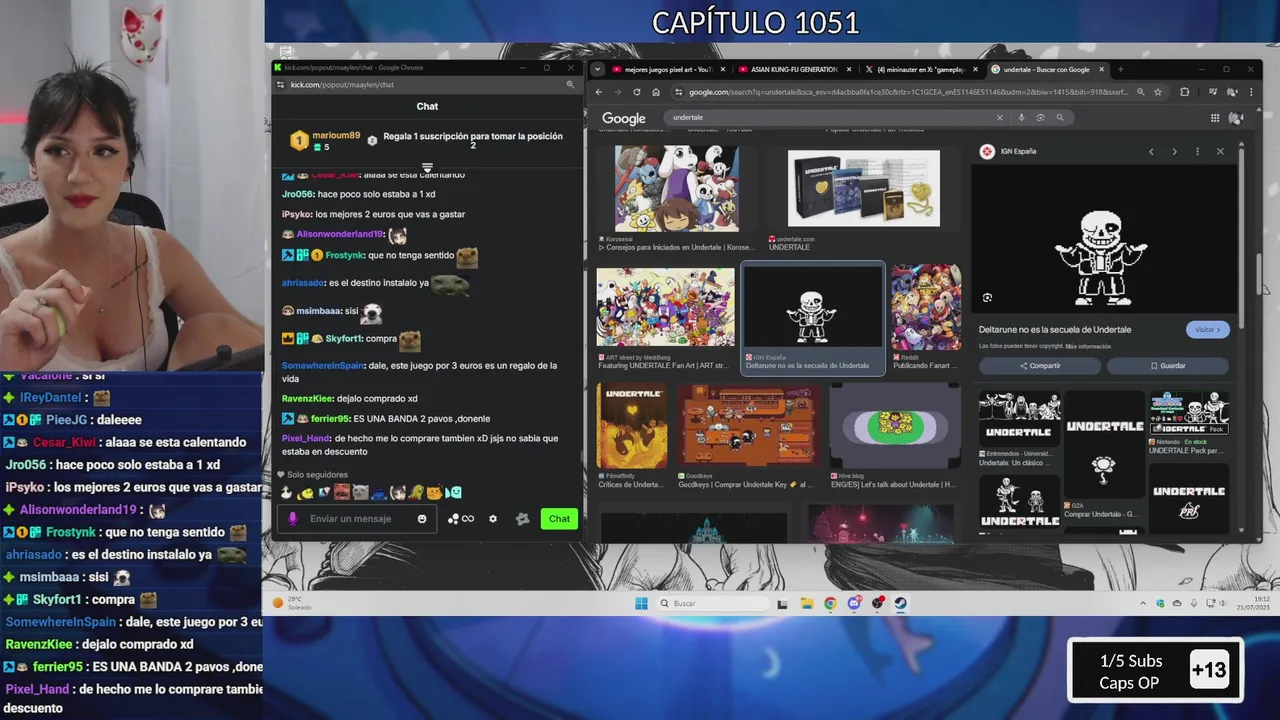Open marioum89 top gifter profile
Image resolution: width=1280 pixels, height=720 pixels.
[x=336, y=135]
